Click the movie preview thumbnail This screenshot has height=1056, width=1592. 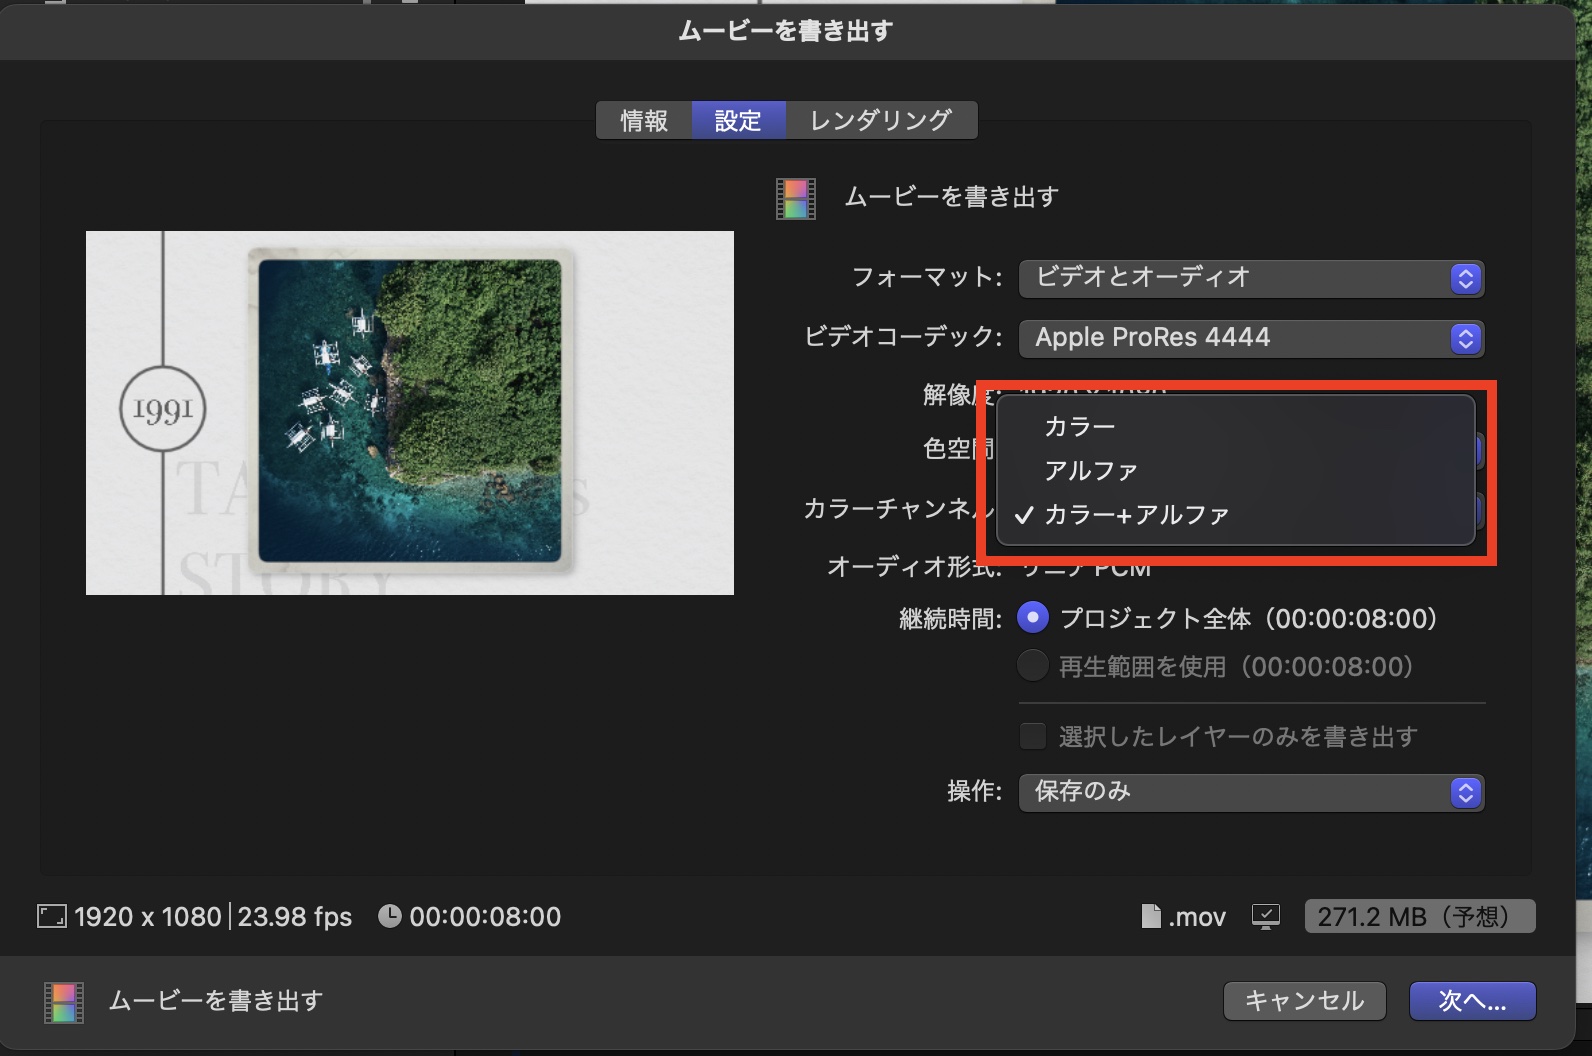410,413
